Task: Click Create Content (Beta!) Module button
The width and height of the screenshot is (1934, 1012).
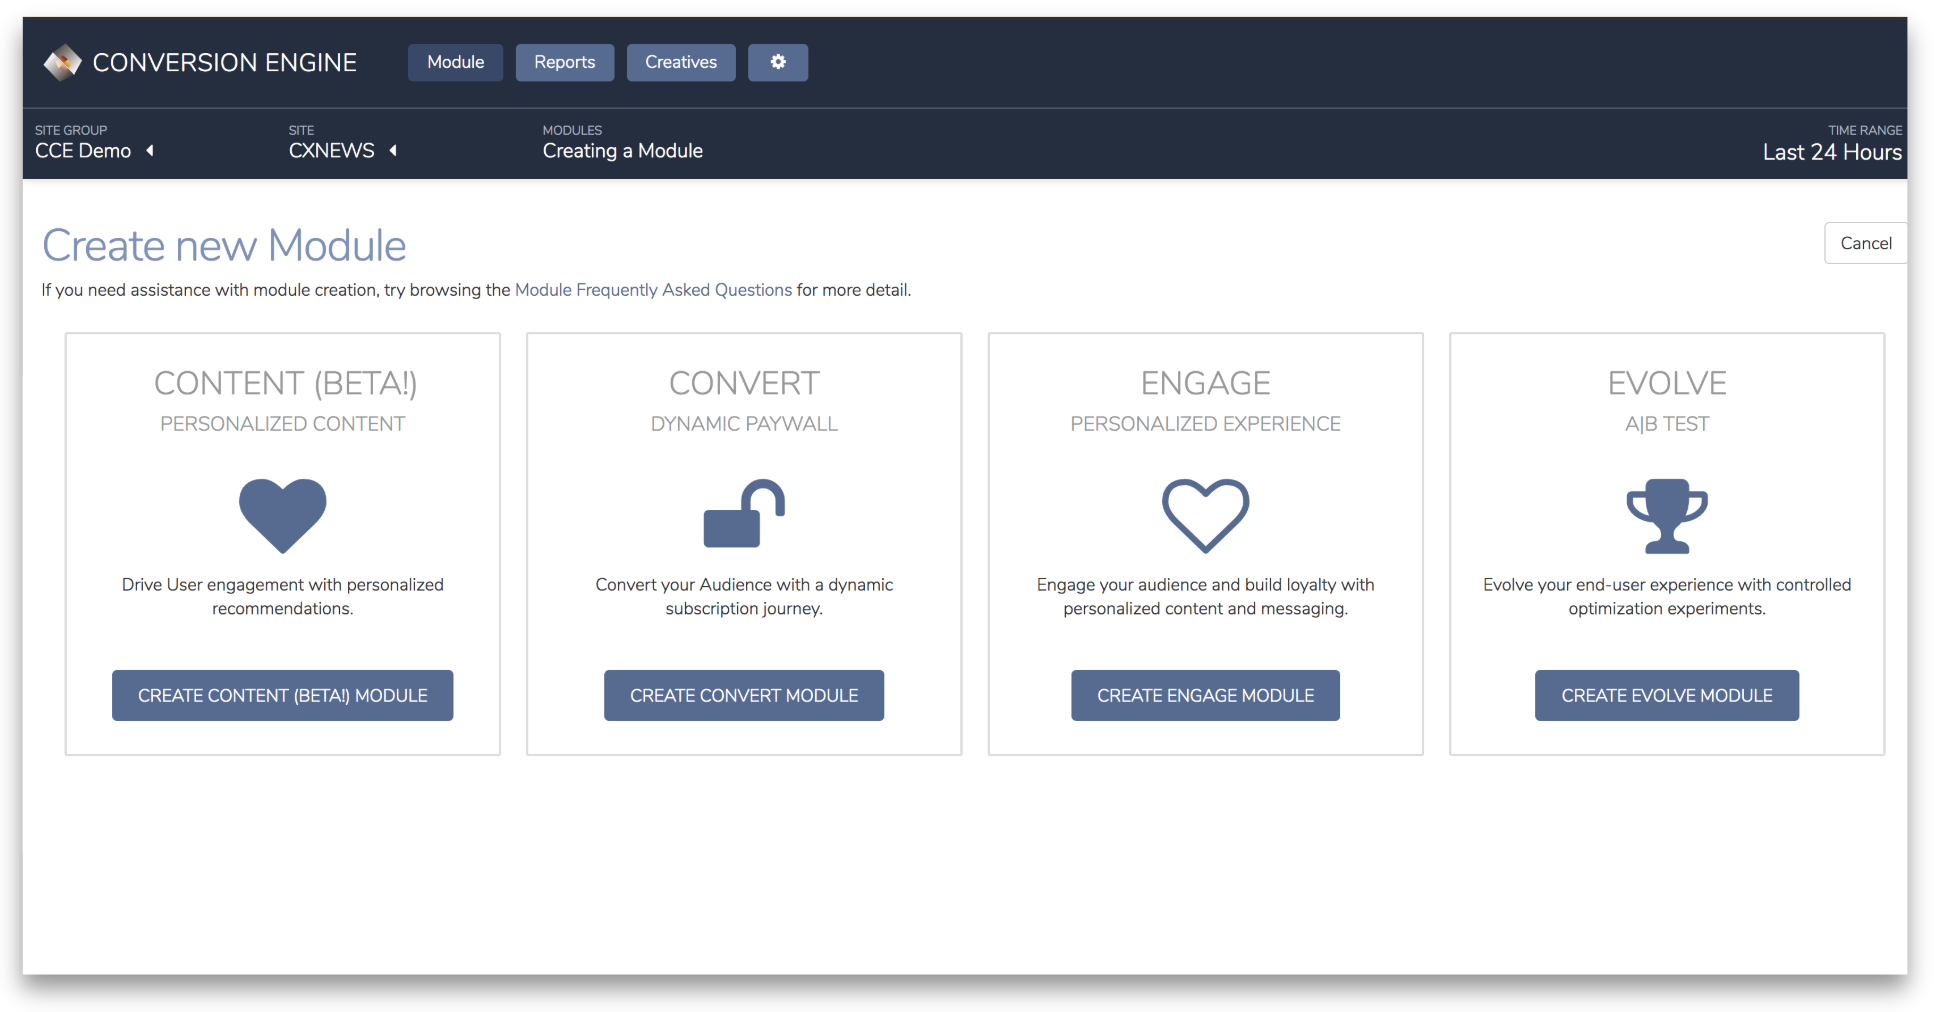Action: click(283, 695)
